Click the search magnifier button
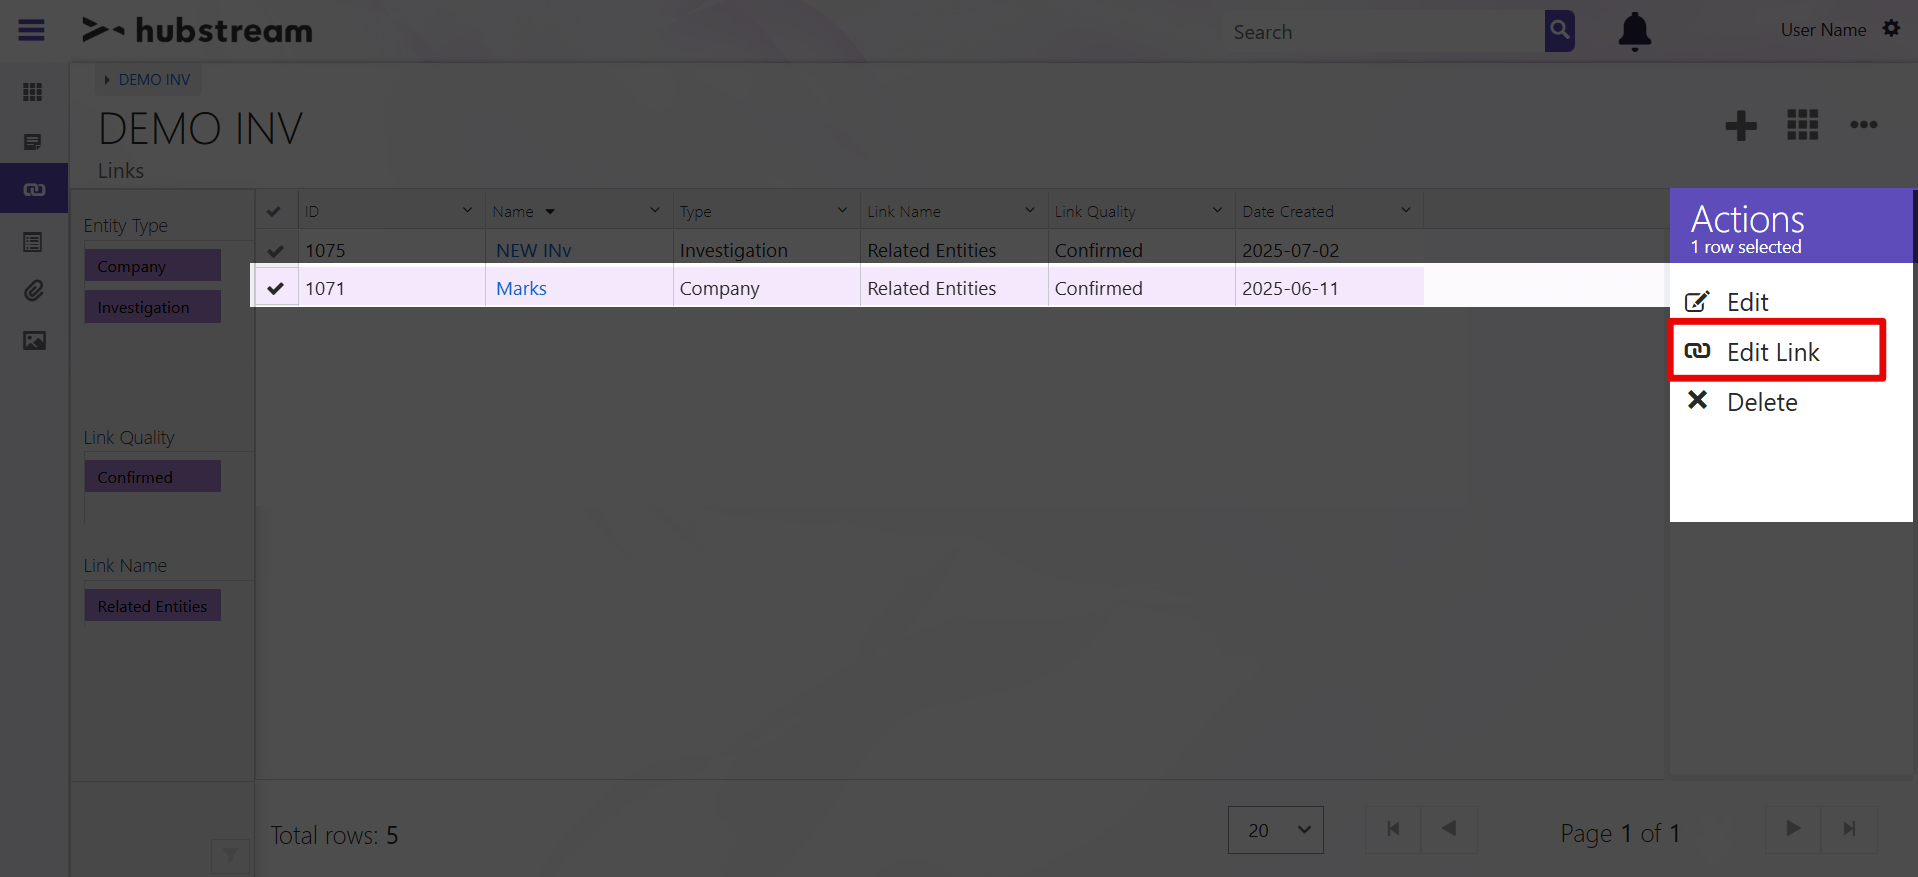Screen dimensions: 1918x877 click(1560, 31)
